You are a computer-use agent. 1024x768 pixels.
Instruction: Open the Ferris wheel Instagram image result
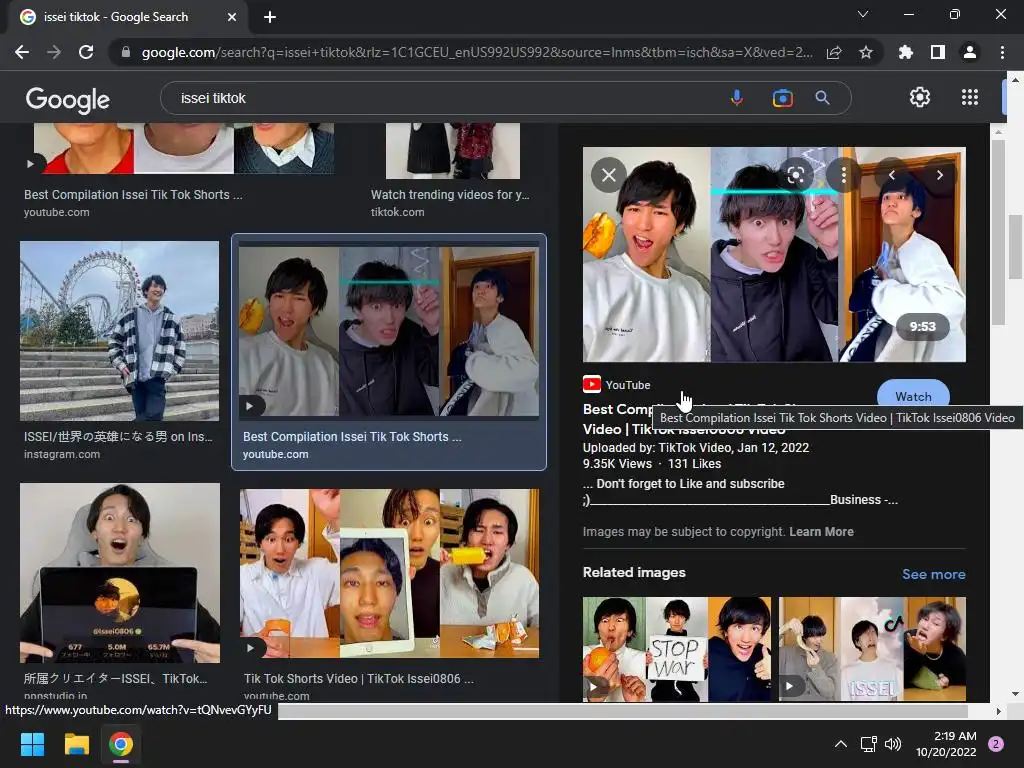pos(120,331)
